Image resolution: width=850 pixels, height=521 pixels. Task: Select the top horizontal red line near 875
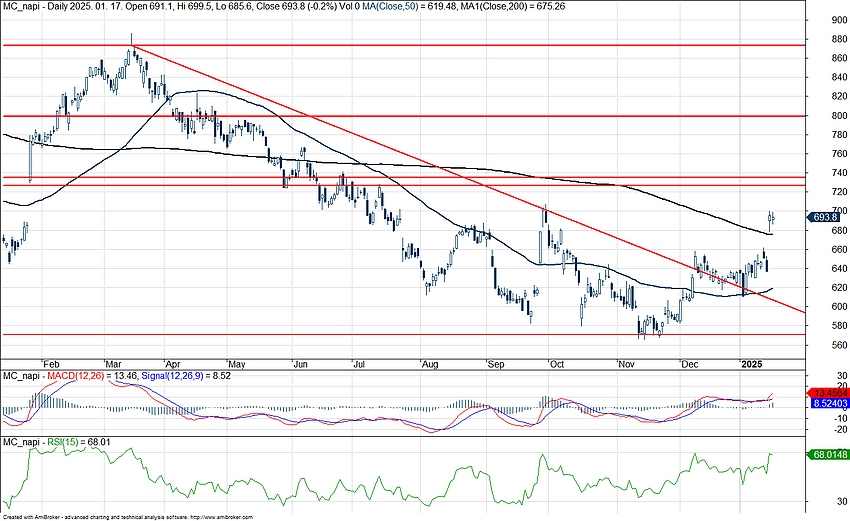click(x=400, y=45)
